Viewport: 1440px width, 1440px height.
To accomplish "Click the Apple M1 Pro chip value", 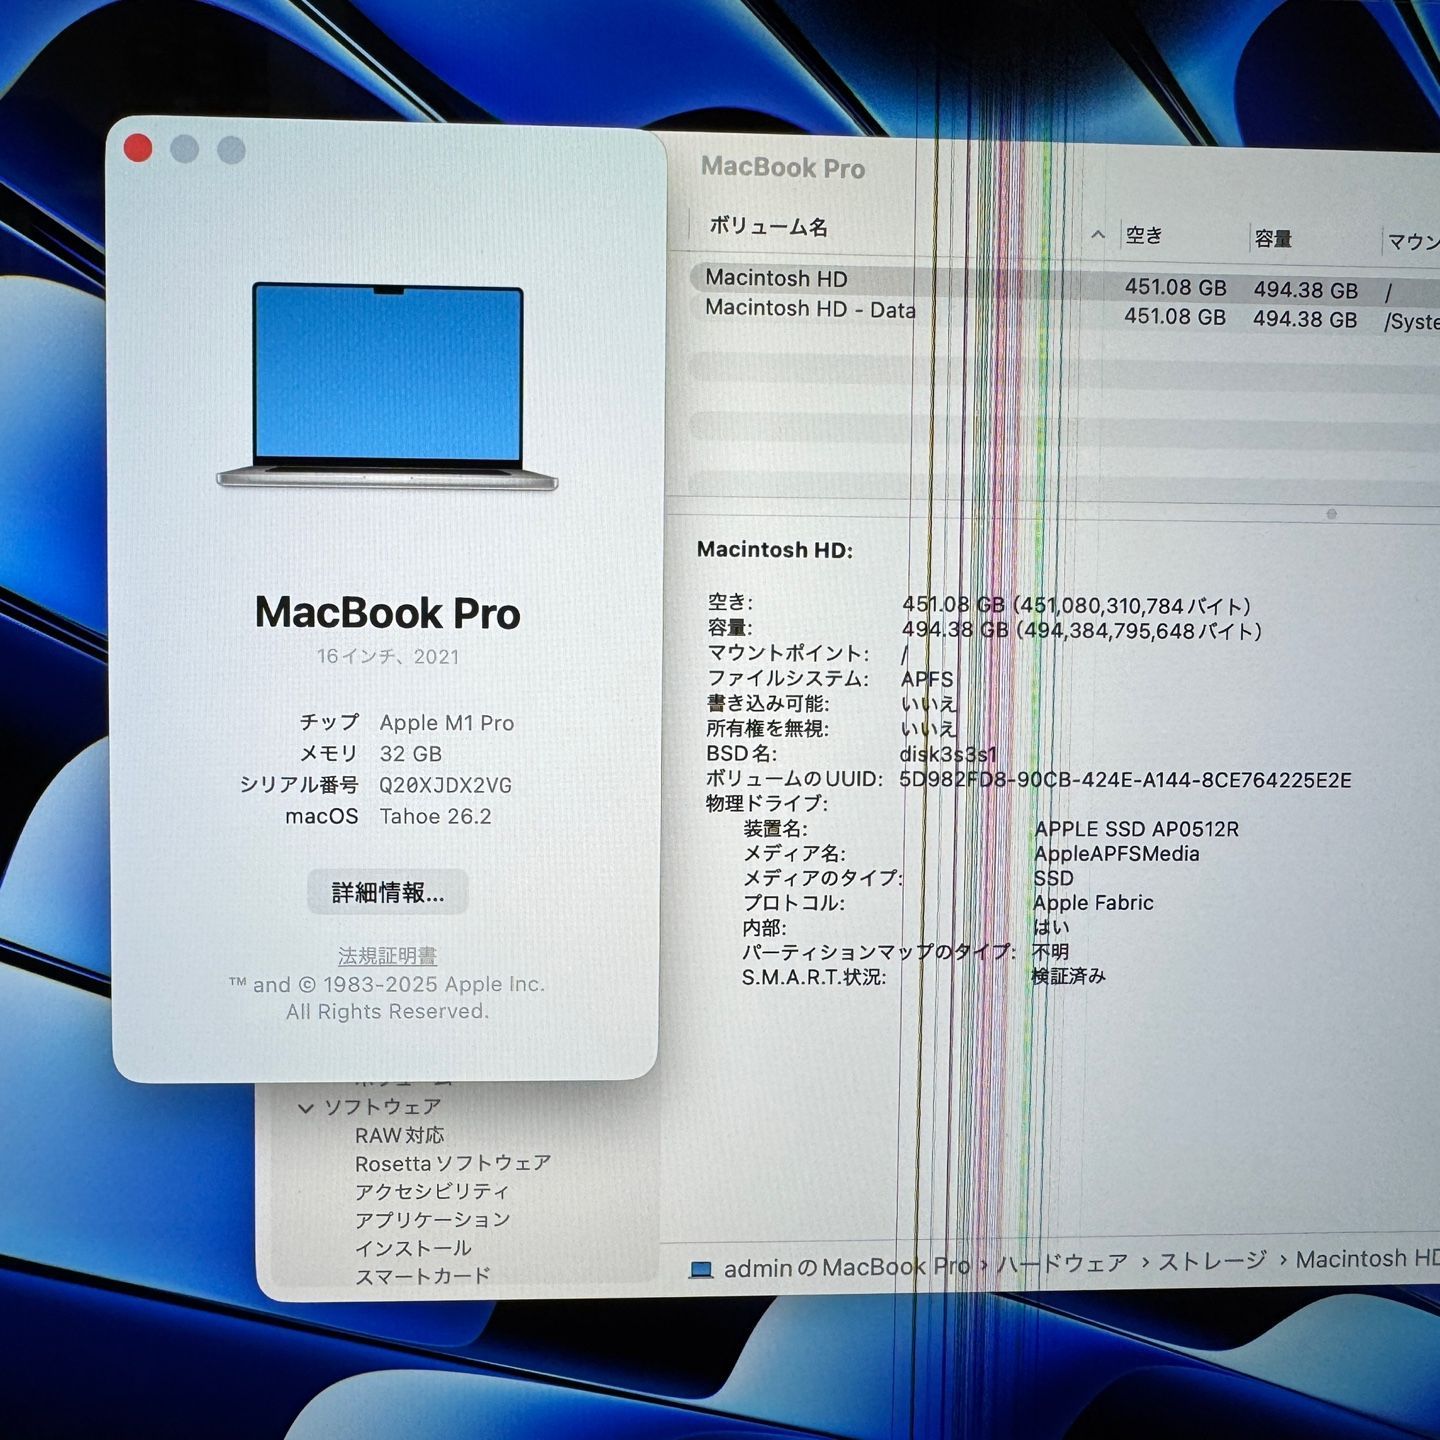I will (x=447, y=722).
